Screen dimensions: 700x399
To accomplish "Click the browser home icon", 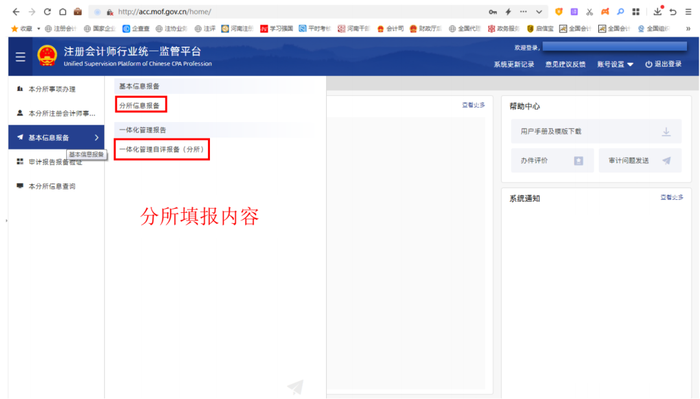I will tap(62, 12).
